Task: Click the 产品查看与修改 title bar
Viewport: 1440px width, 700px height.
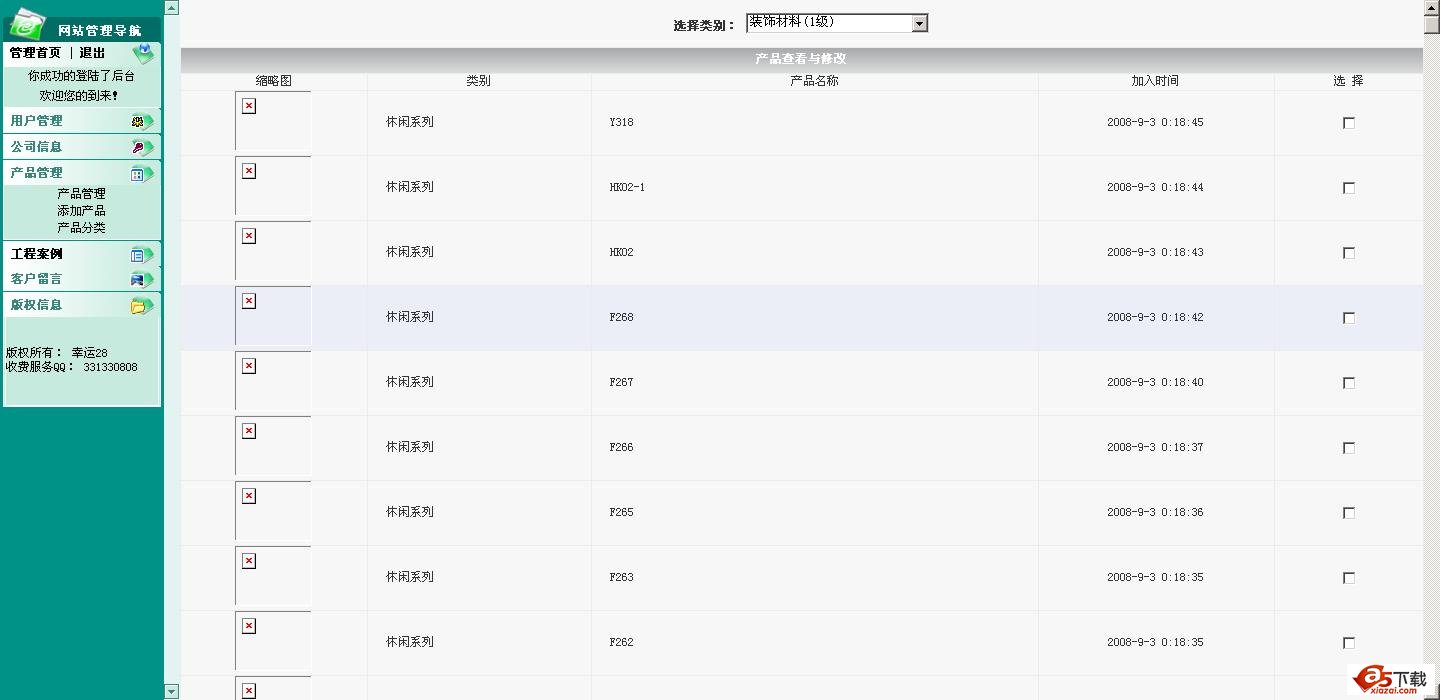Action: pyautogui.click(x=801, y=59)
